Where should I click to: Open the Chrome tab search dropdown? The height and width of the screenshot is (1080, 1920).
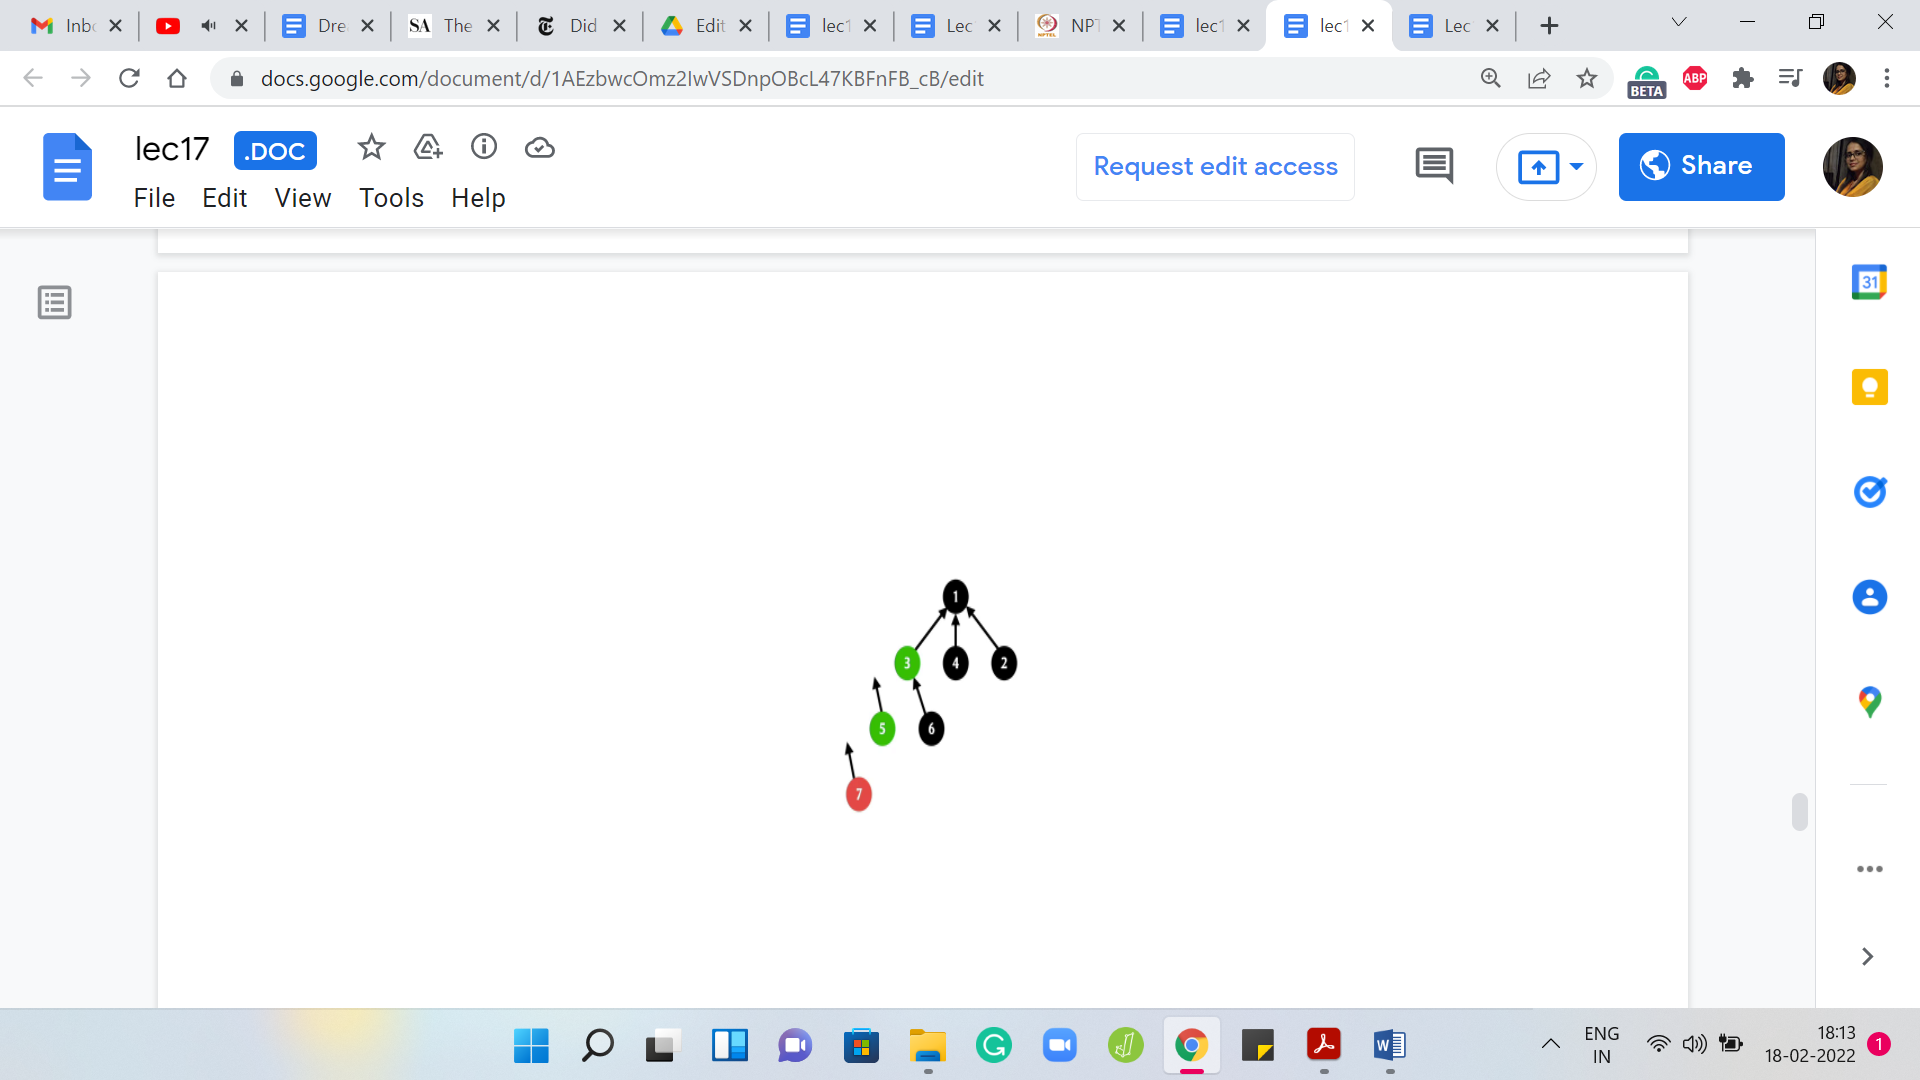pos(1679,23)
